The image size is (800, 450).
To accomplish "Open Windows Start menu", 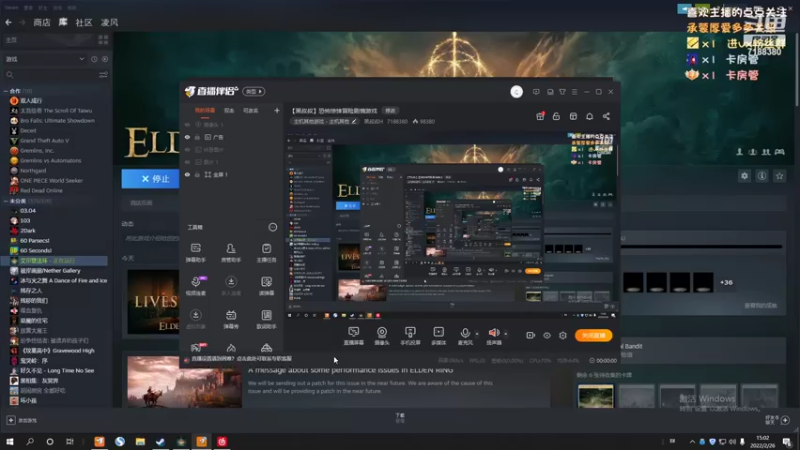I will 10,441.
